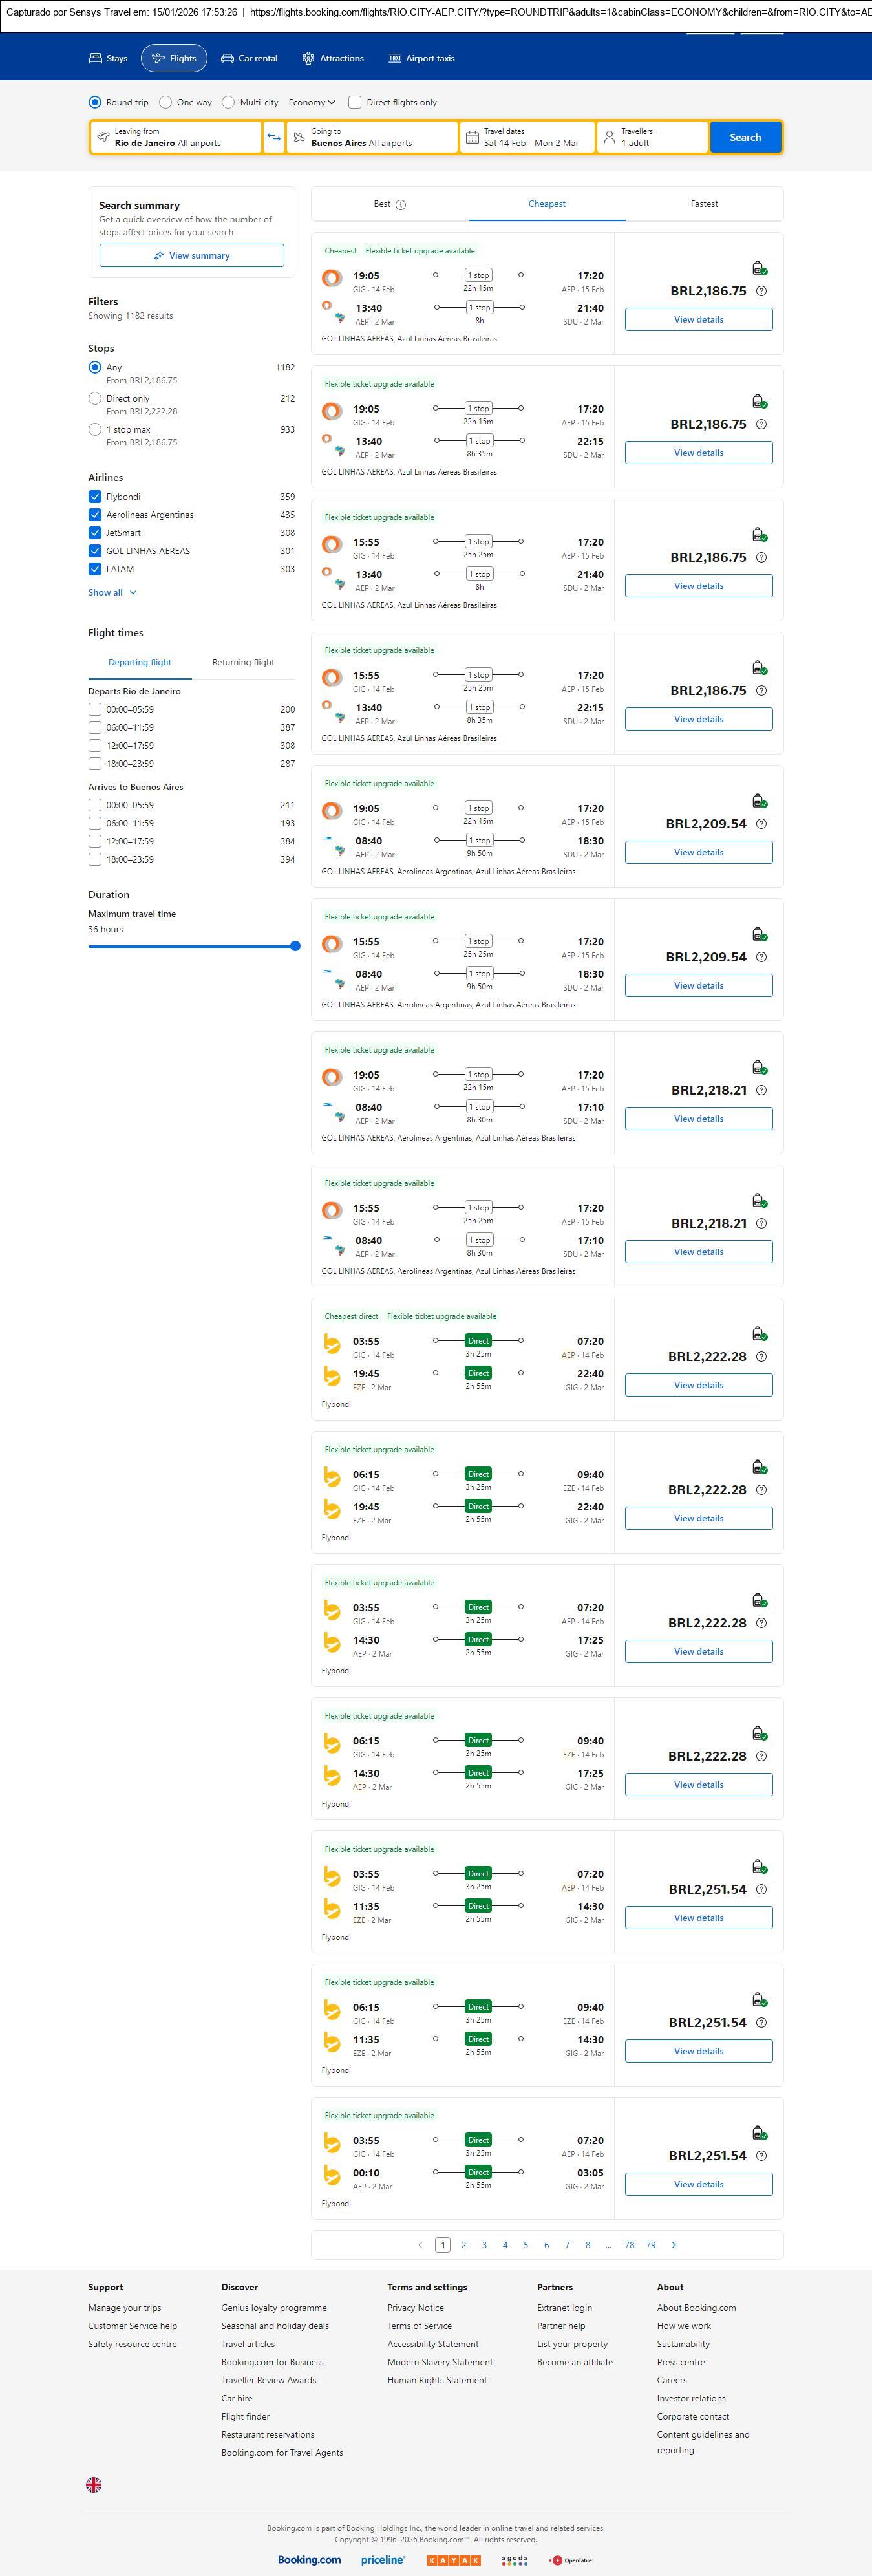This screenshot has height=2576, width=872.
Task: Enable the Direct flights only checkbox
Action: tap(354, 102)
